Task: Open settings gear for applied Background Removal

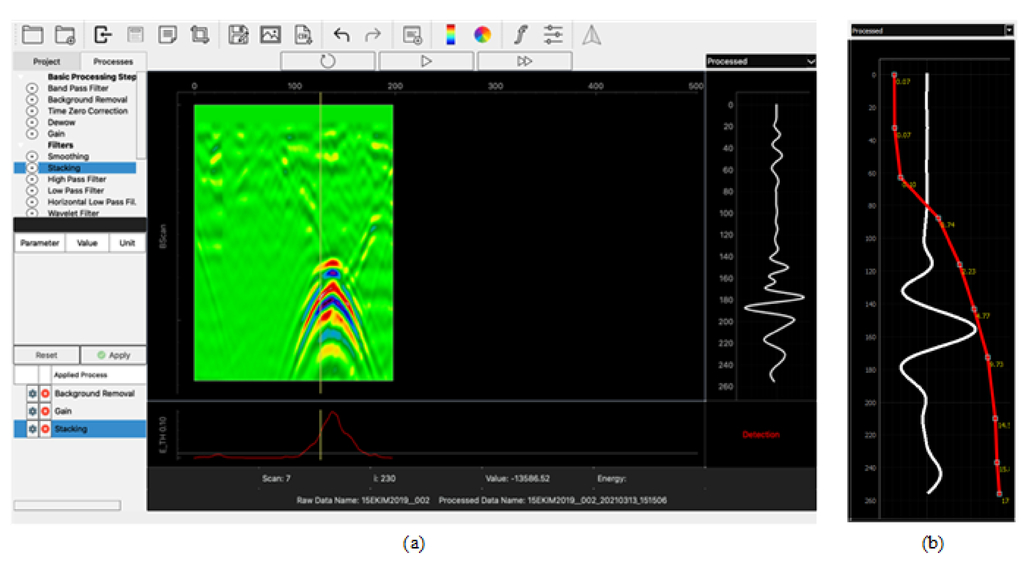Action: [32, 393]
